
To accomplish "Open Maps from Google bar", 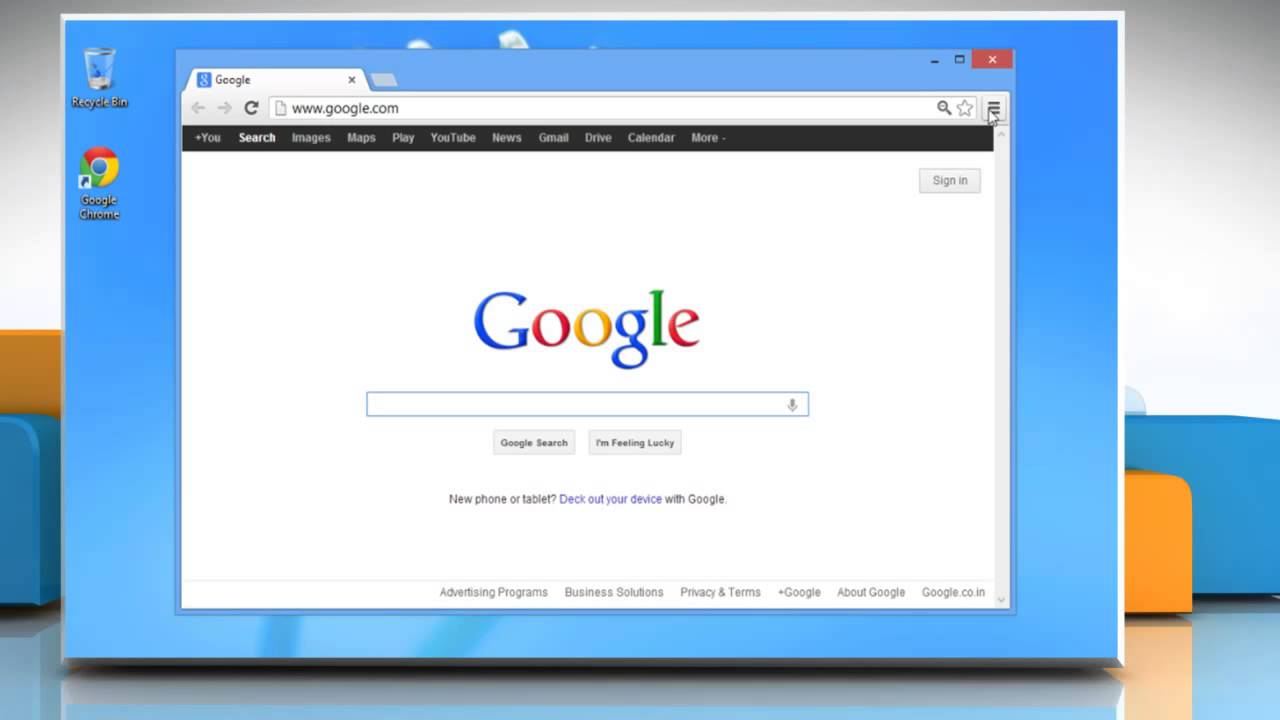I will click(x=361, y=138).
